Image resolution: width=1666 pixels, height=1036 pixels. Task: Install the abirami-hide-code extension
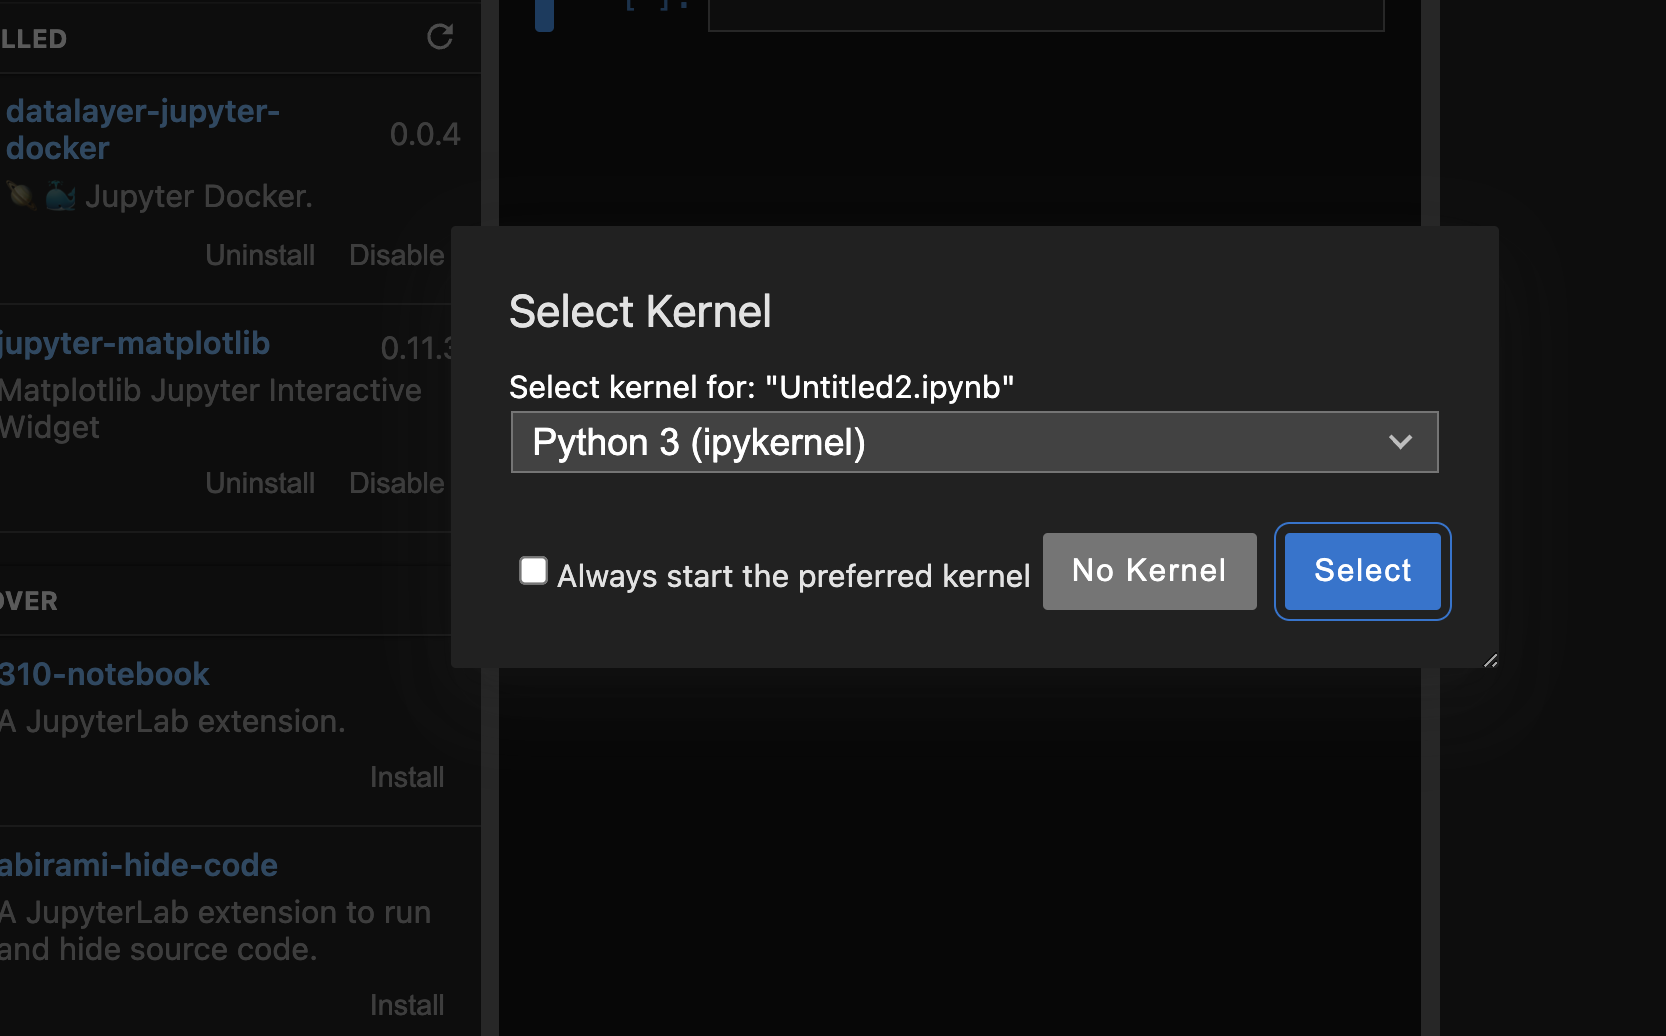(407, 1005)
